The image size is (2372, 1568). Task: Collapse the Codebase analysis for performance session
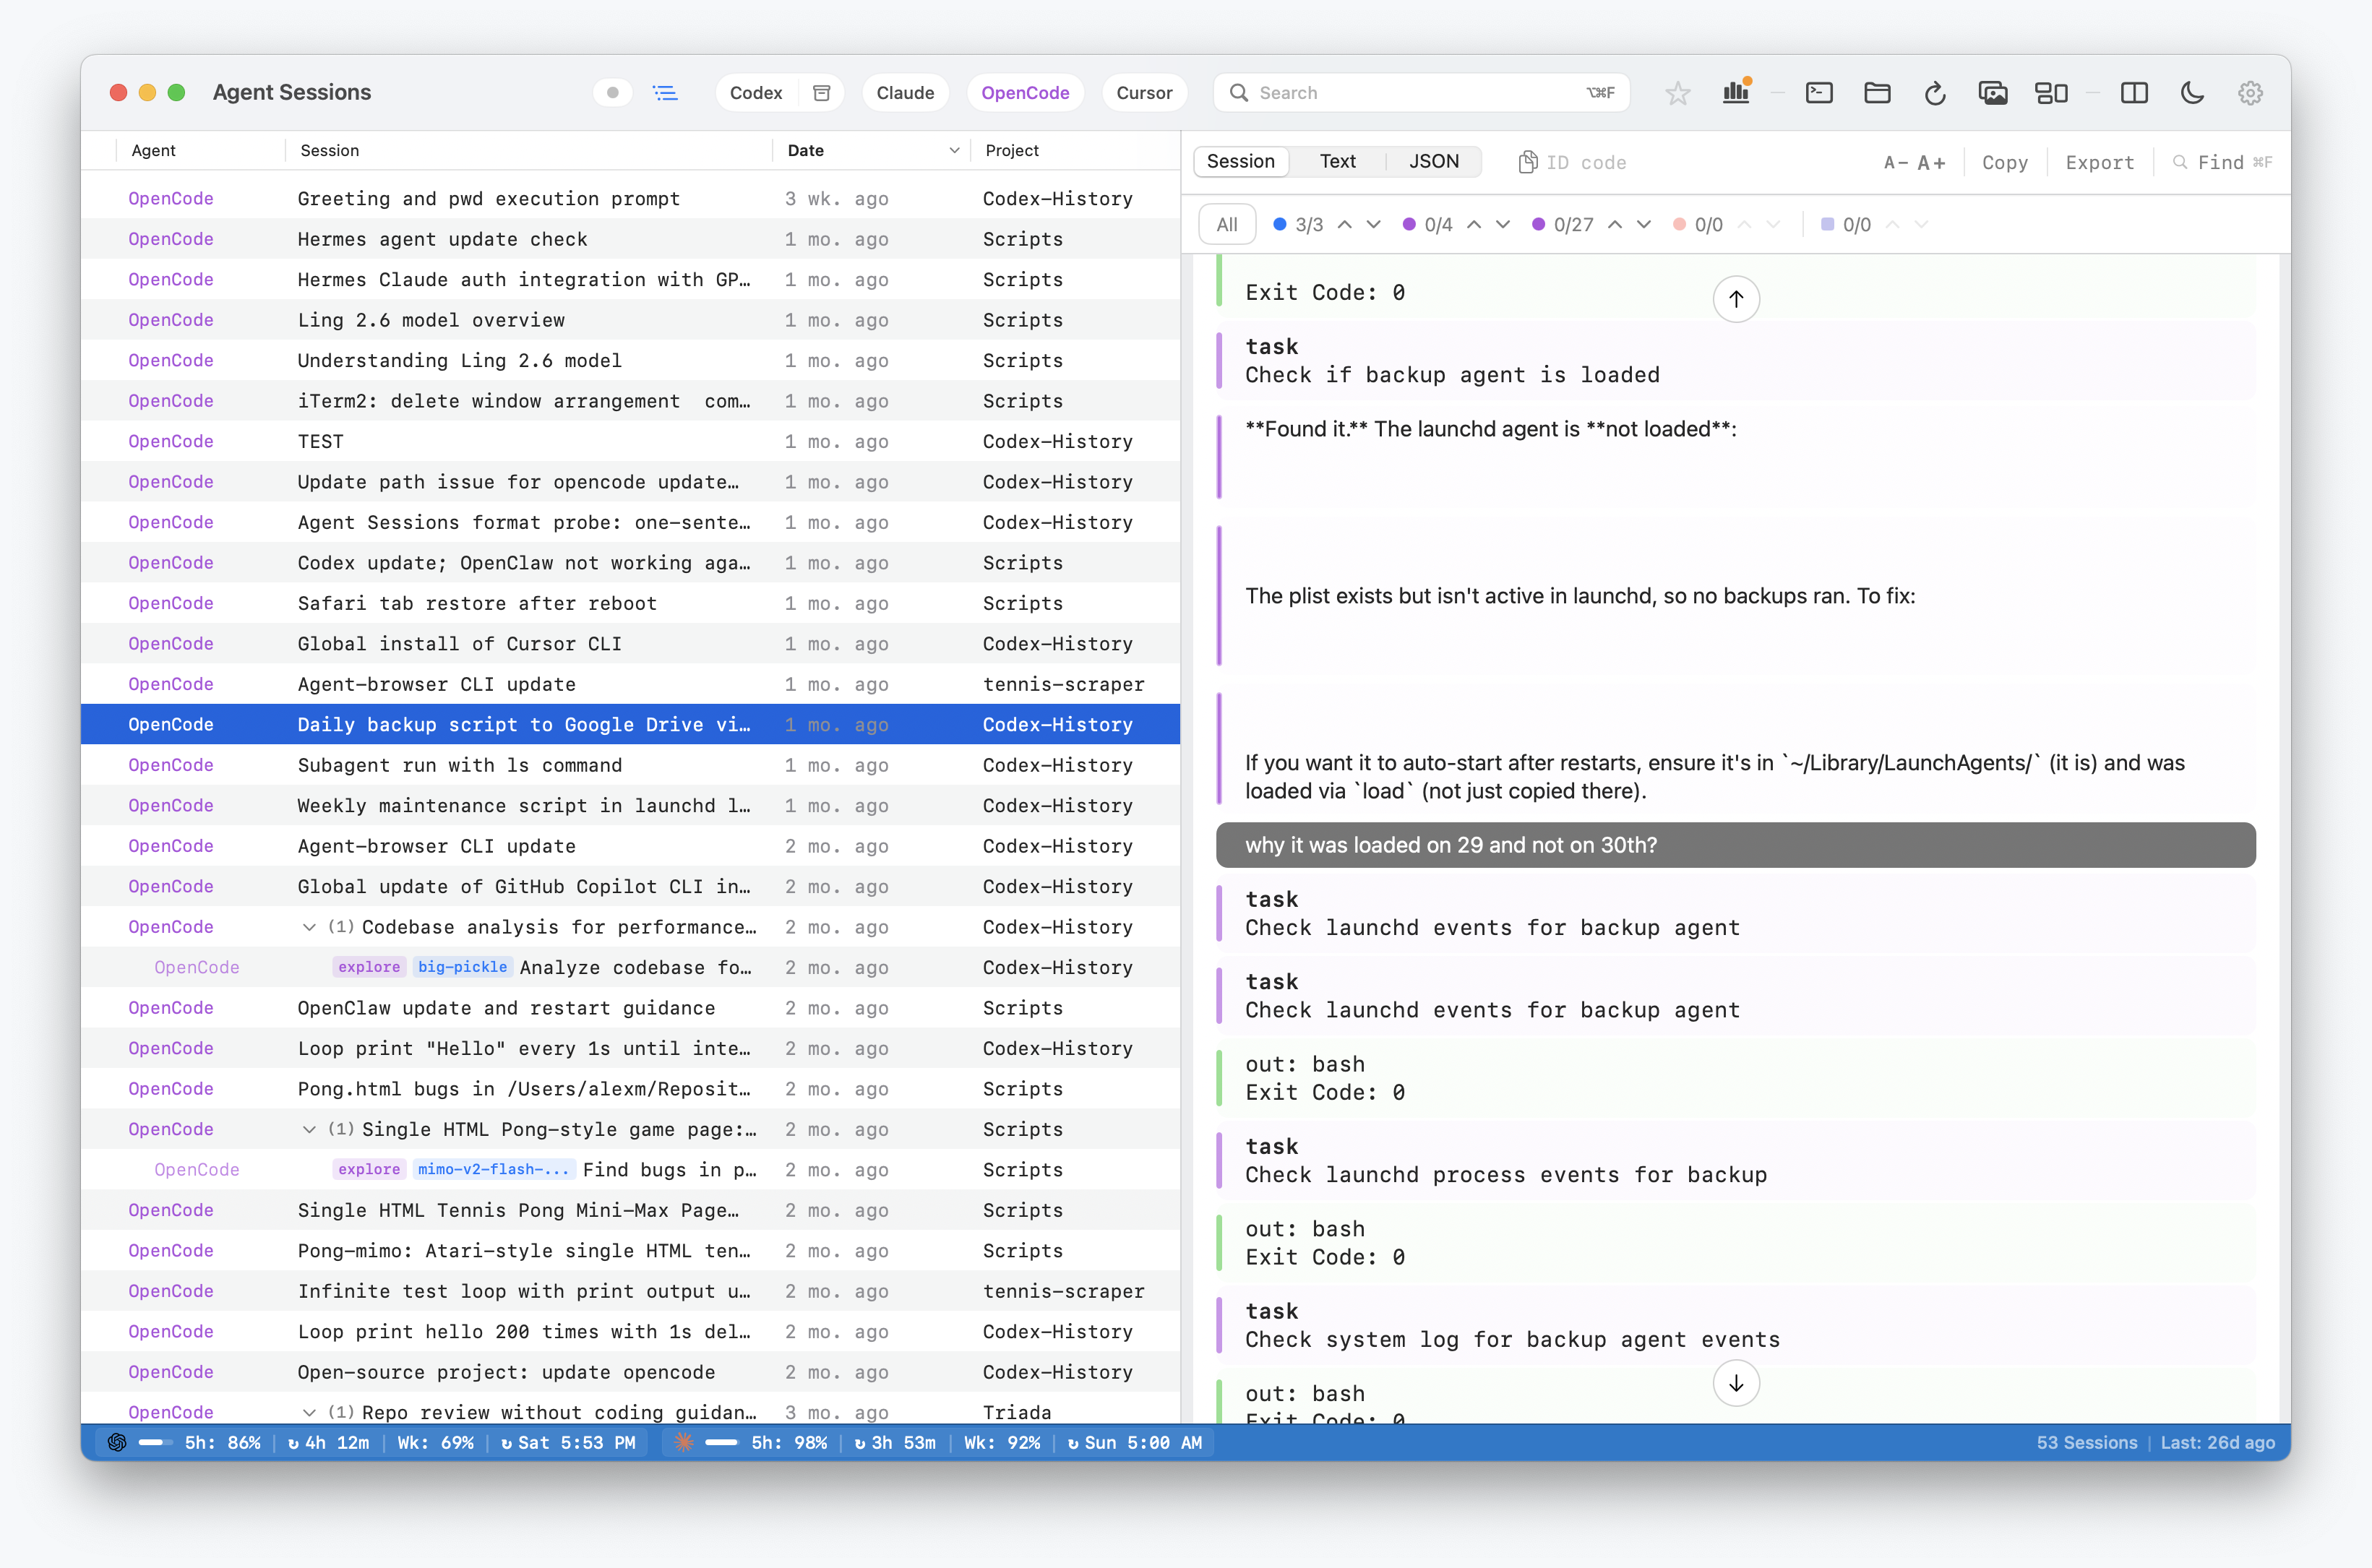point(309,927)
